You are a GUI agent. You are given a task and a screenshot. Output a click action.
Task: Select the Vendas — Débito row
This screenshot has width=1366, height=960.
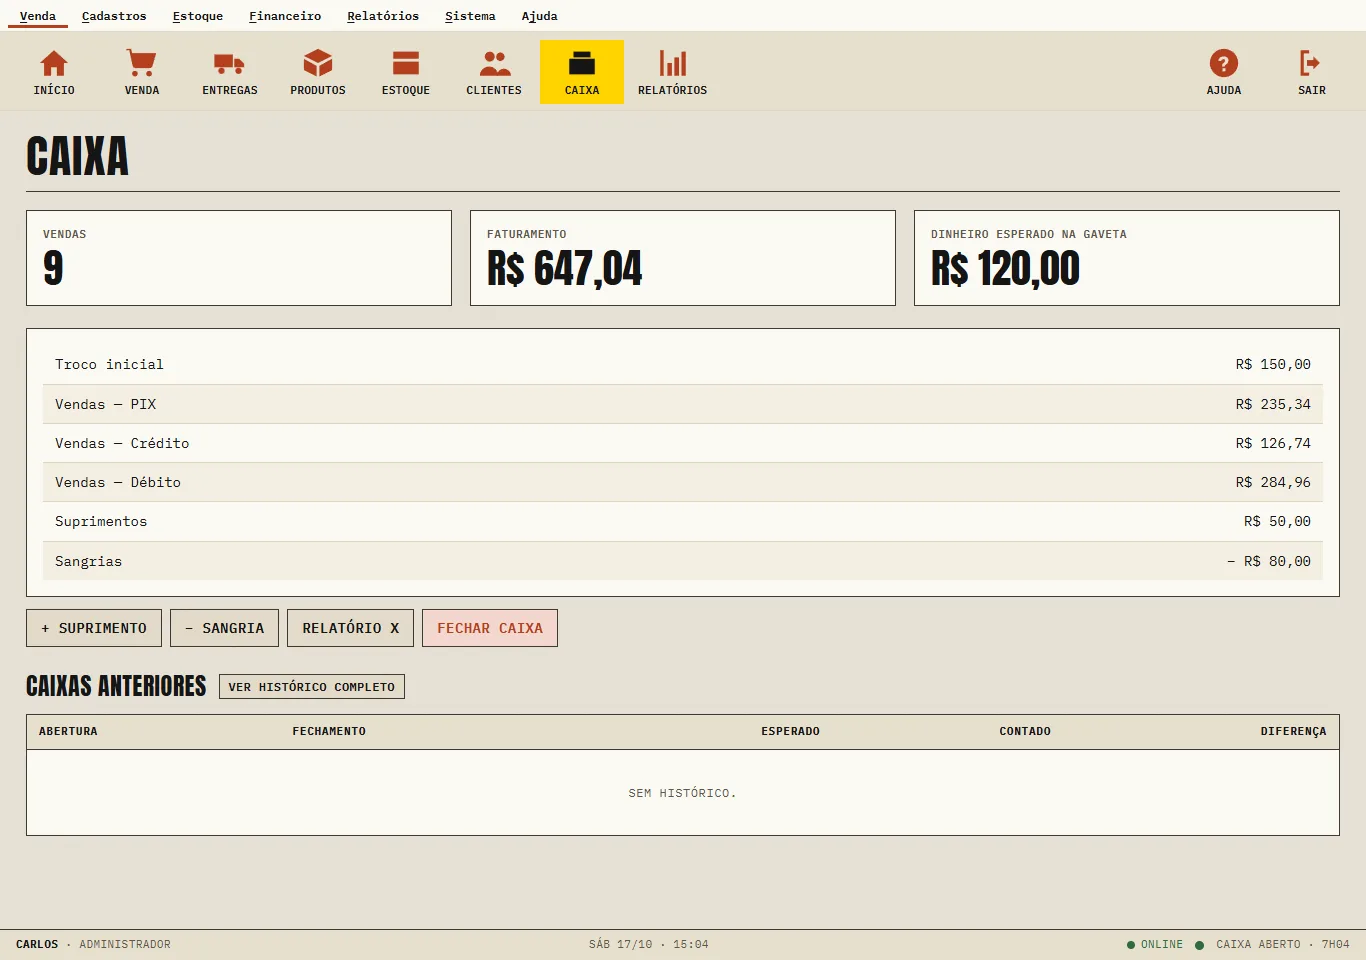click(683, 482)
